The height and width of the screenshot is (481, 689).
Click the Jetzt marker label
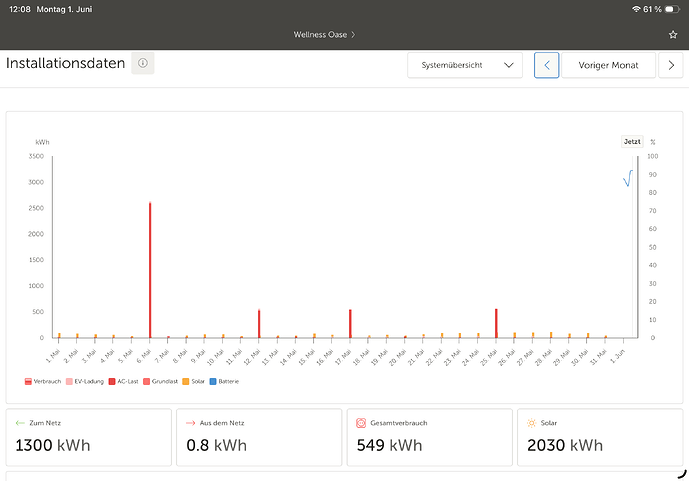[632, 141]
